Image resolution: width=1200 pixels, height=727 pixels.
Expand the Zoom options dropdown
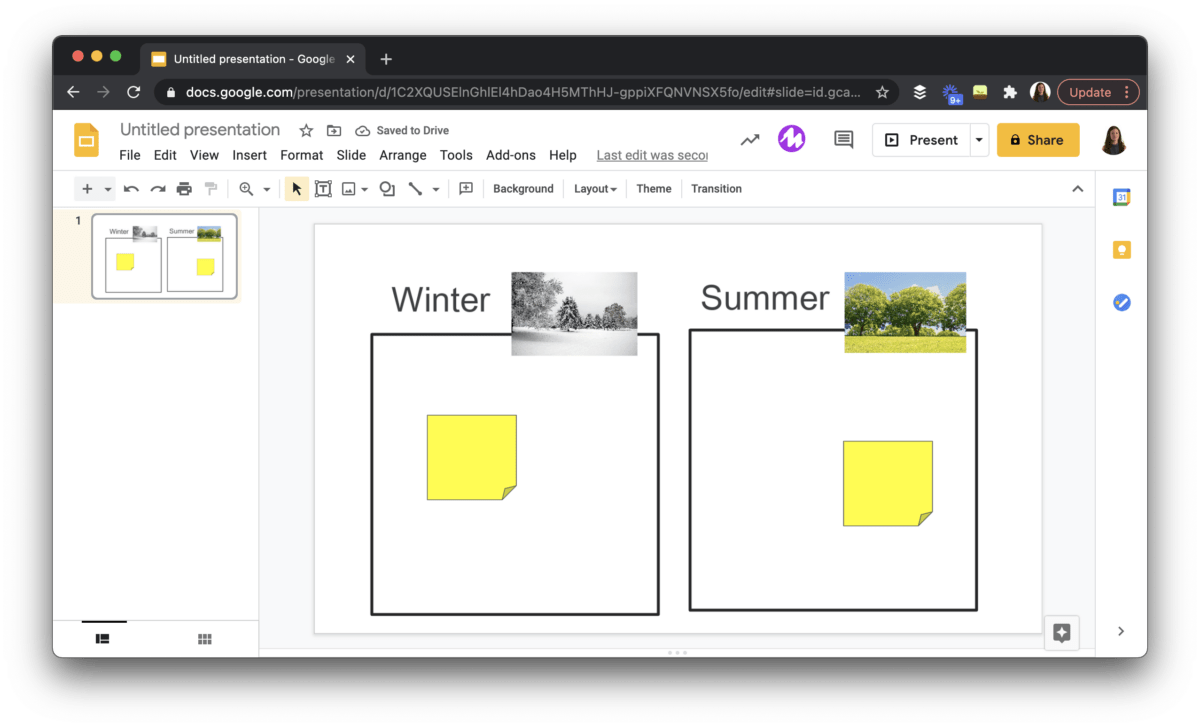tap(266, 188)
